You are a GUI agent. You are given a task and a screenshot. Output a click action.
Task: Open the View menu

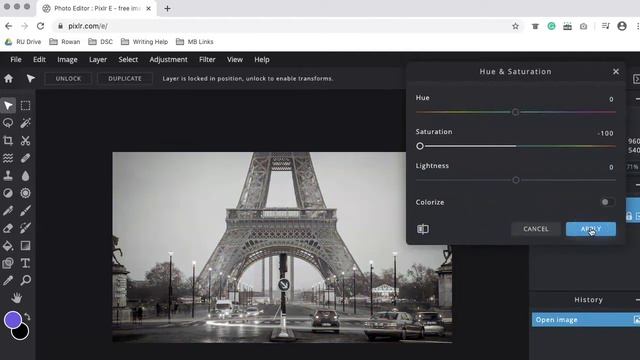tap(235, 60)
